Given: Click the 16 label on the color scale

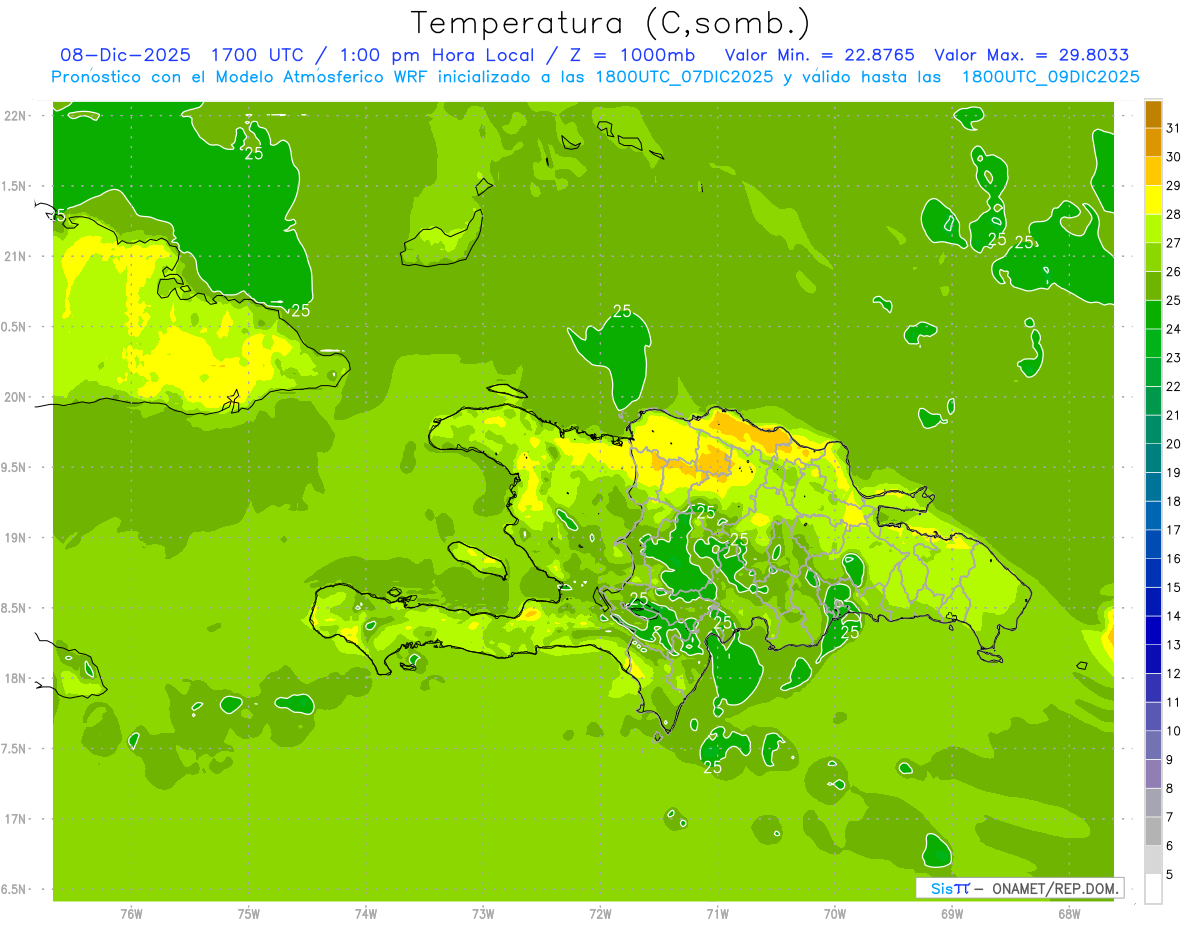Looking at the screenshot, I should [x=1173, y=558].
